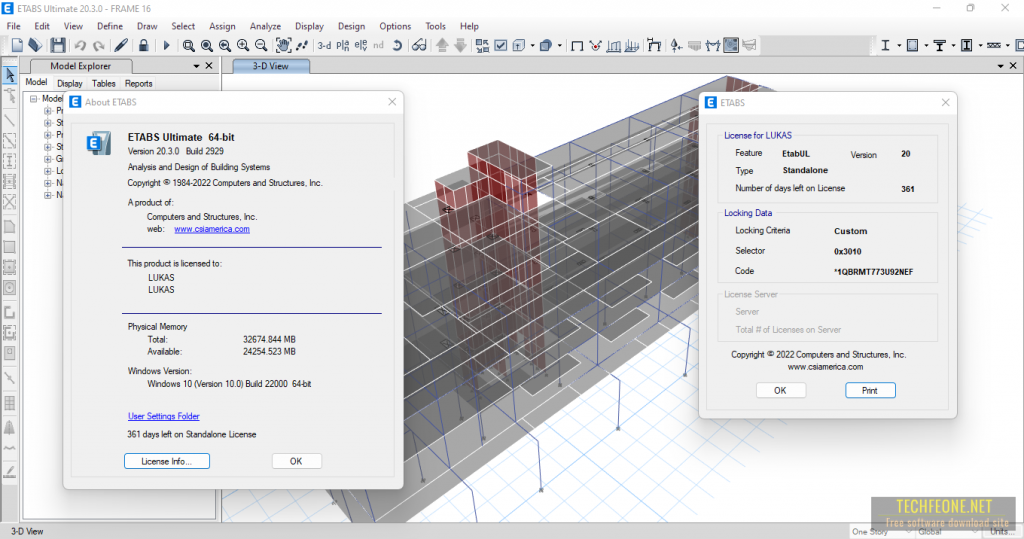Click the selector value 0x3010
The width and height of the screenshot is (1024, 539).
(x=848, y=252)
